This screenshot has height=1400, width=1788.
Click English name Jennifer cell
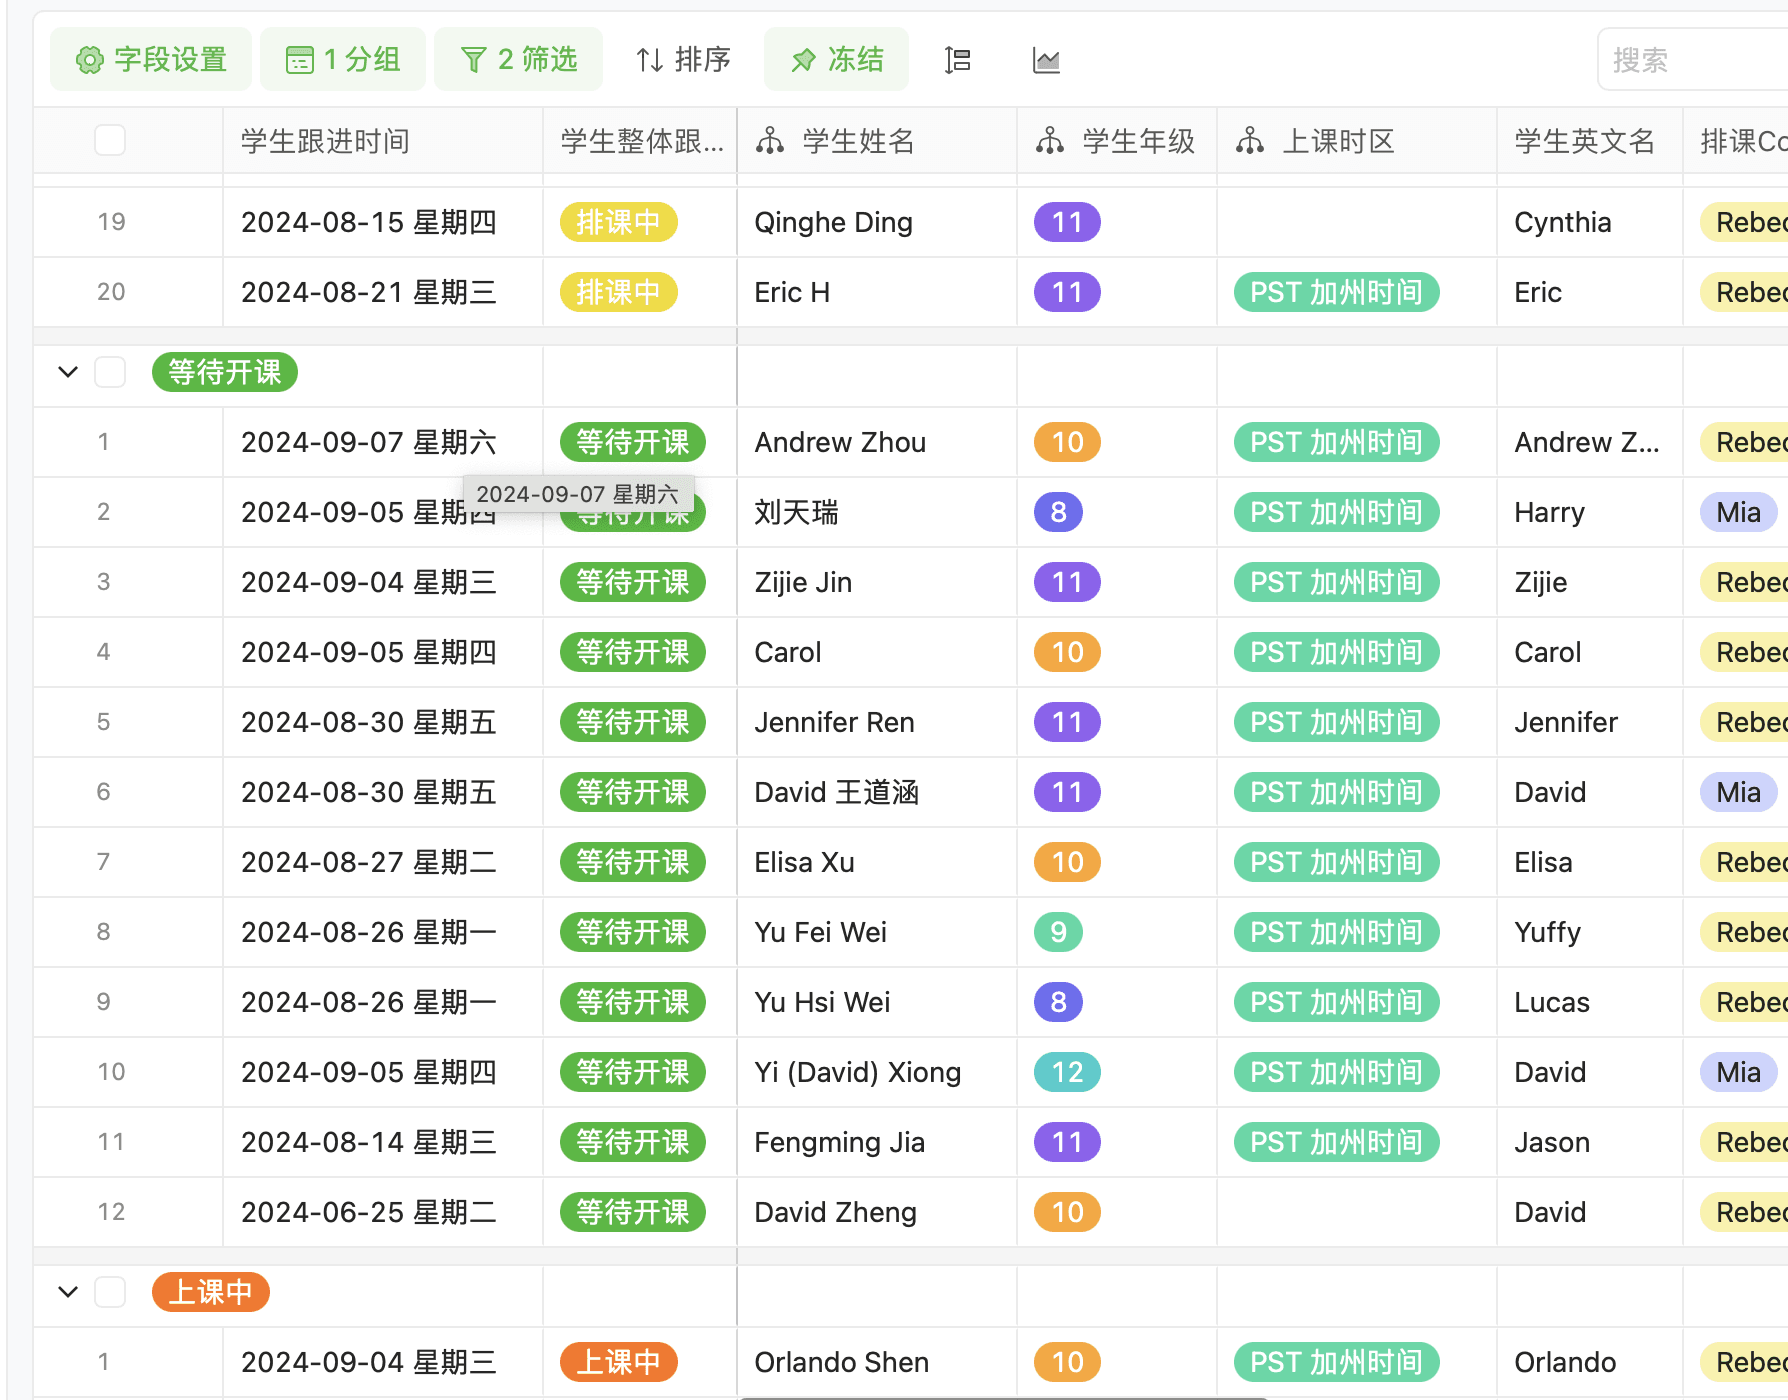point(1590,722)
